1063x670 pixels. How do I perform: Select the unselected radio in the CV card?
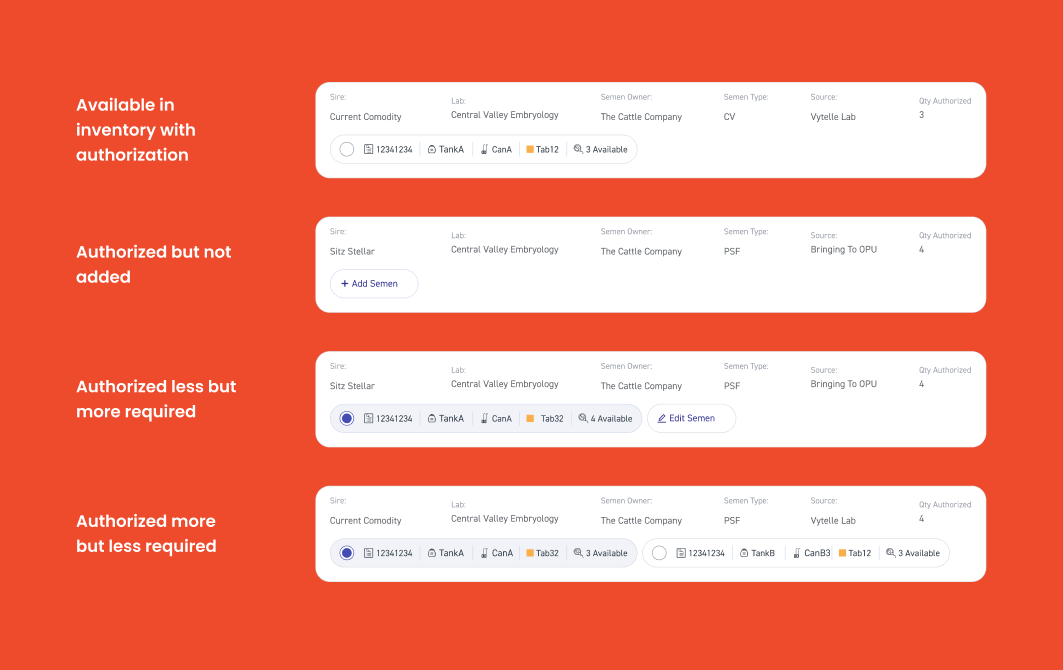tap(347, 149)
